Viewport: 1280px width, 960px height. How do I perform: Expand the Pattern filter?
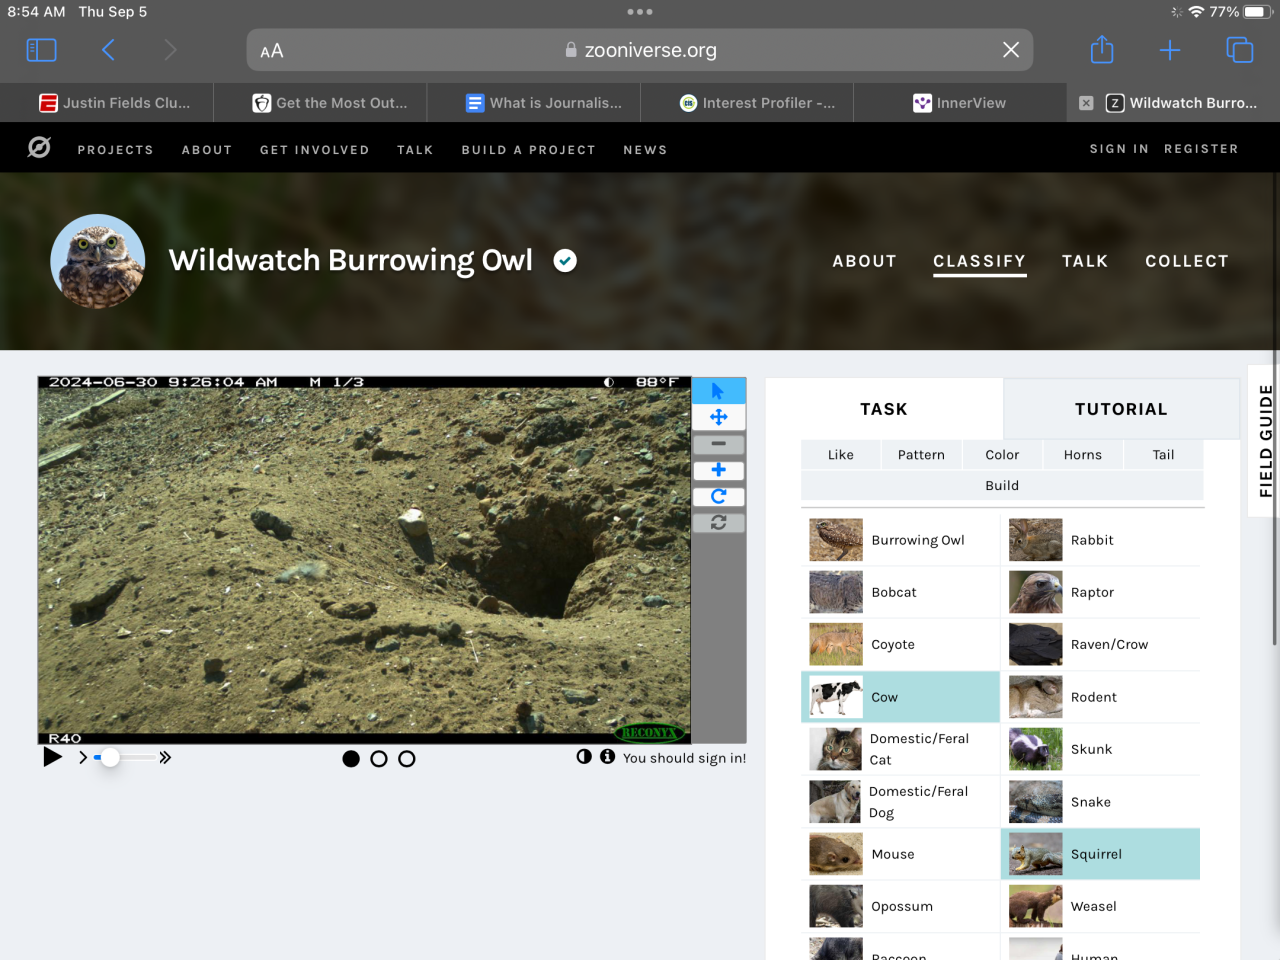pos(921,455)
